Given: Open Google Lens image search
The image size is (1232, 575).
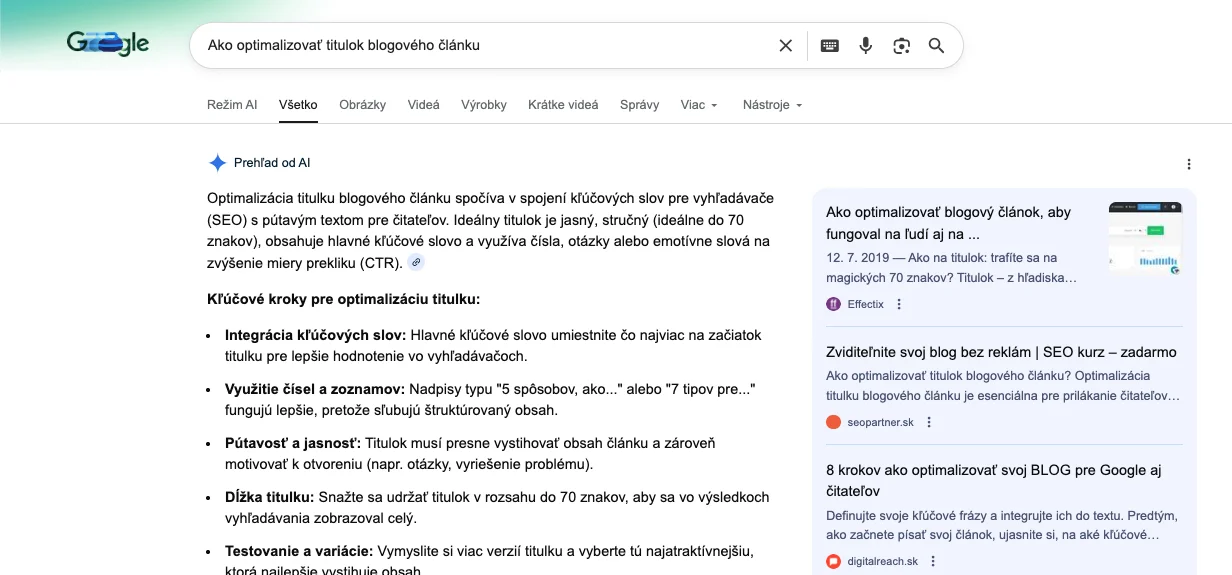Looking at the screenshot, I should tap(901, 45).
